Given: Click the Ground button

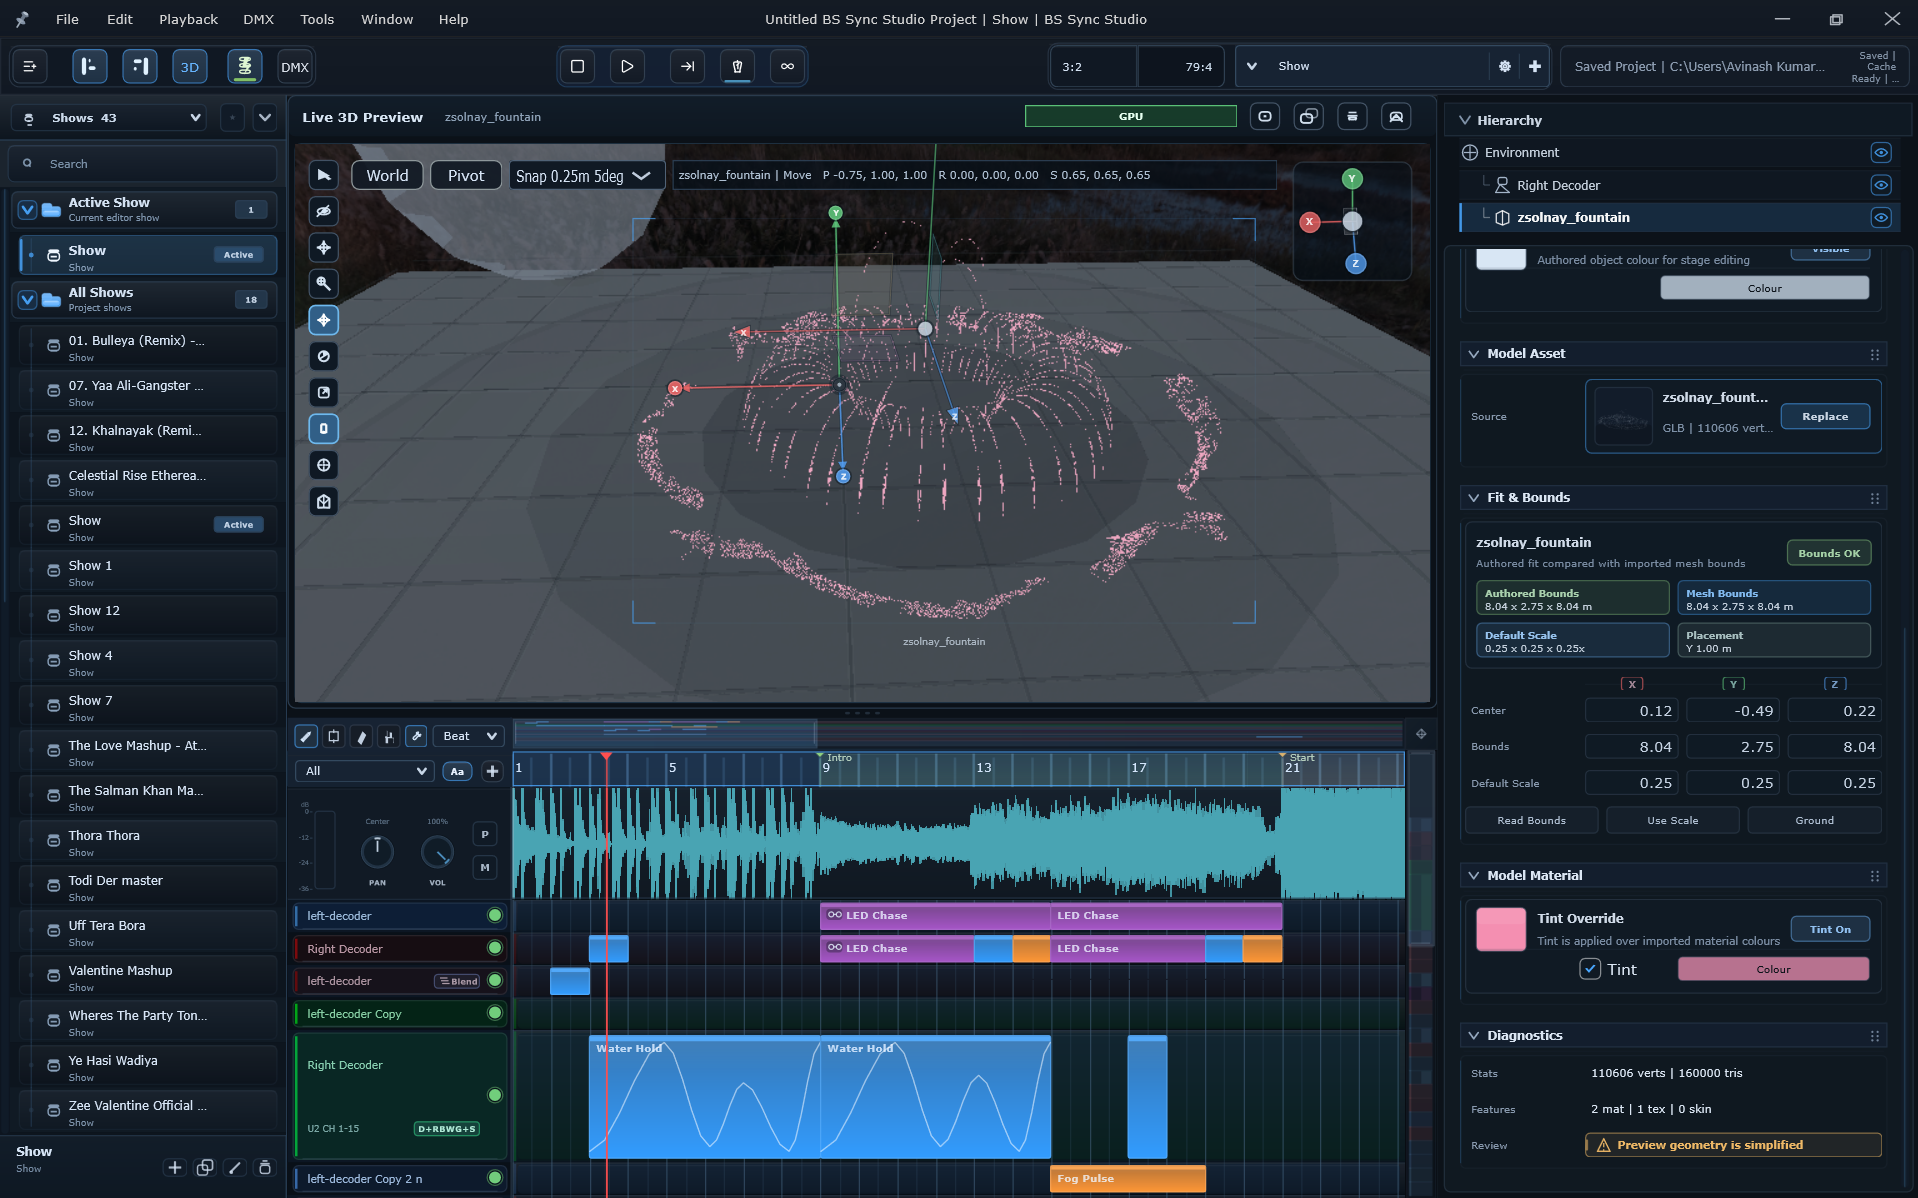Looking at the screenshot, I should (1814, 820).
